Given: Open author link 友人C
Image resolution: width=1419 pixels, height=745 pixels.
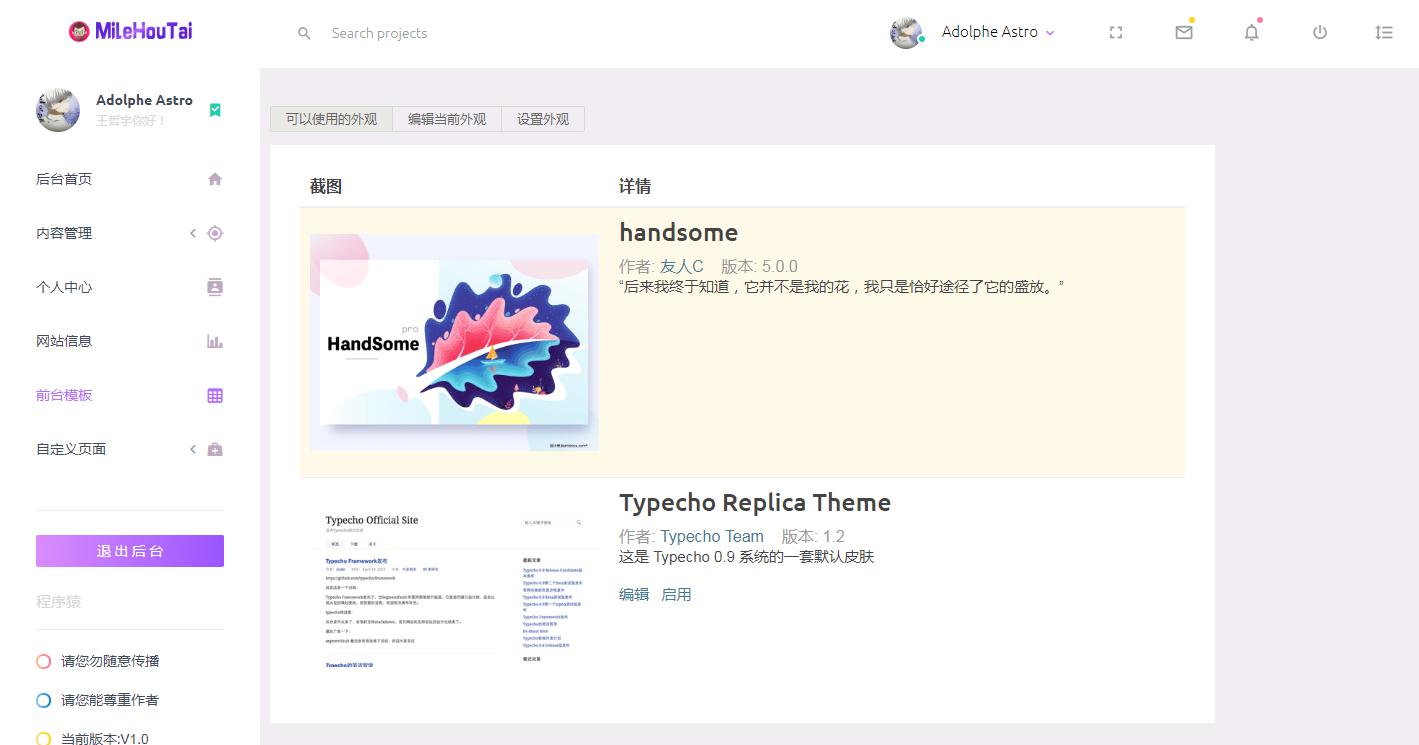Looking at the screenshot, I should coord(682,266).
